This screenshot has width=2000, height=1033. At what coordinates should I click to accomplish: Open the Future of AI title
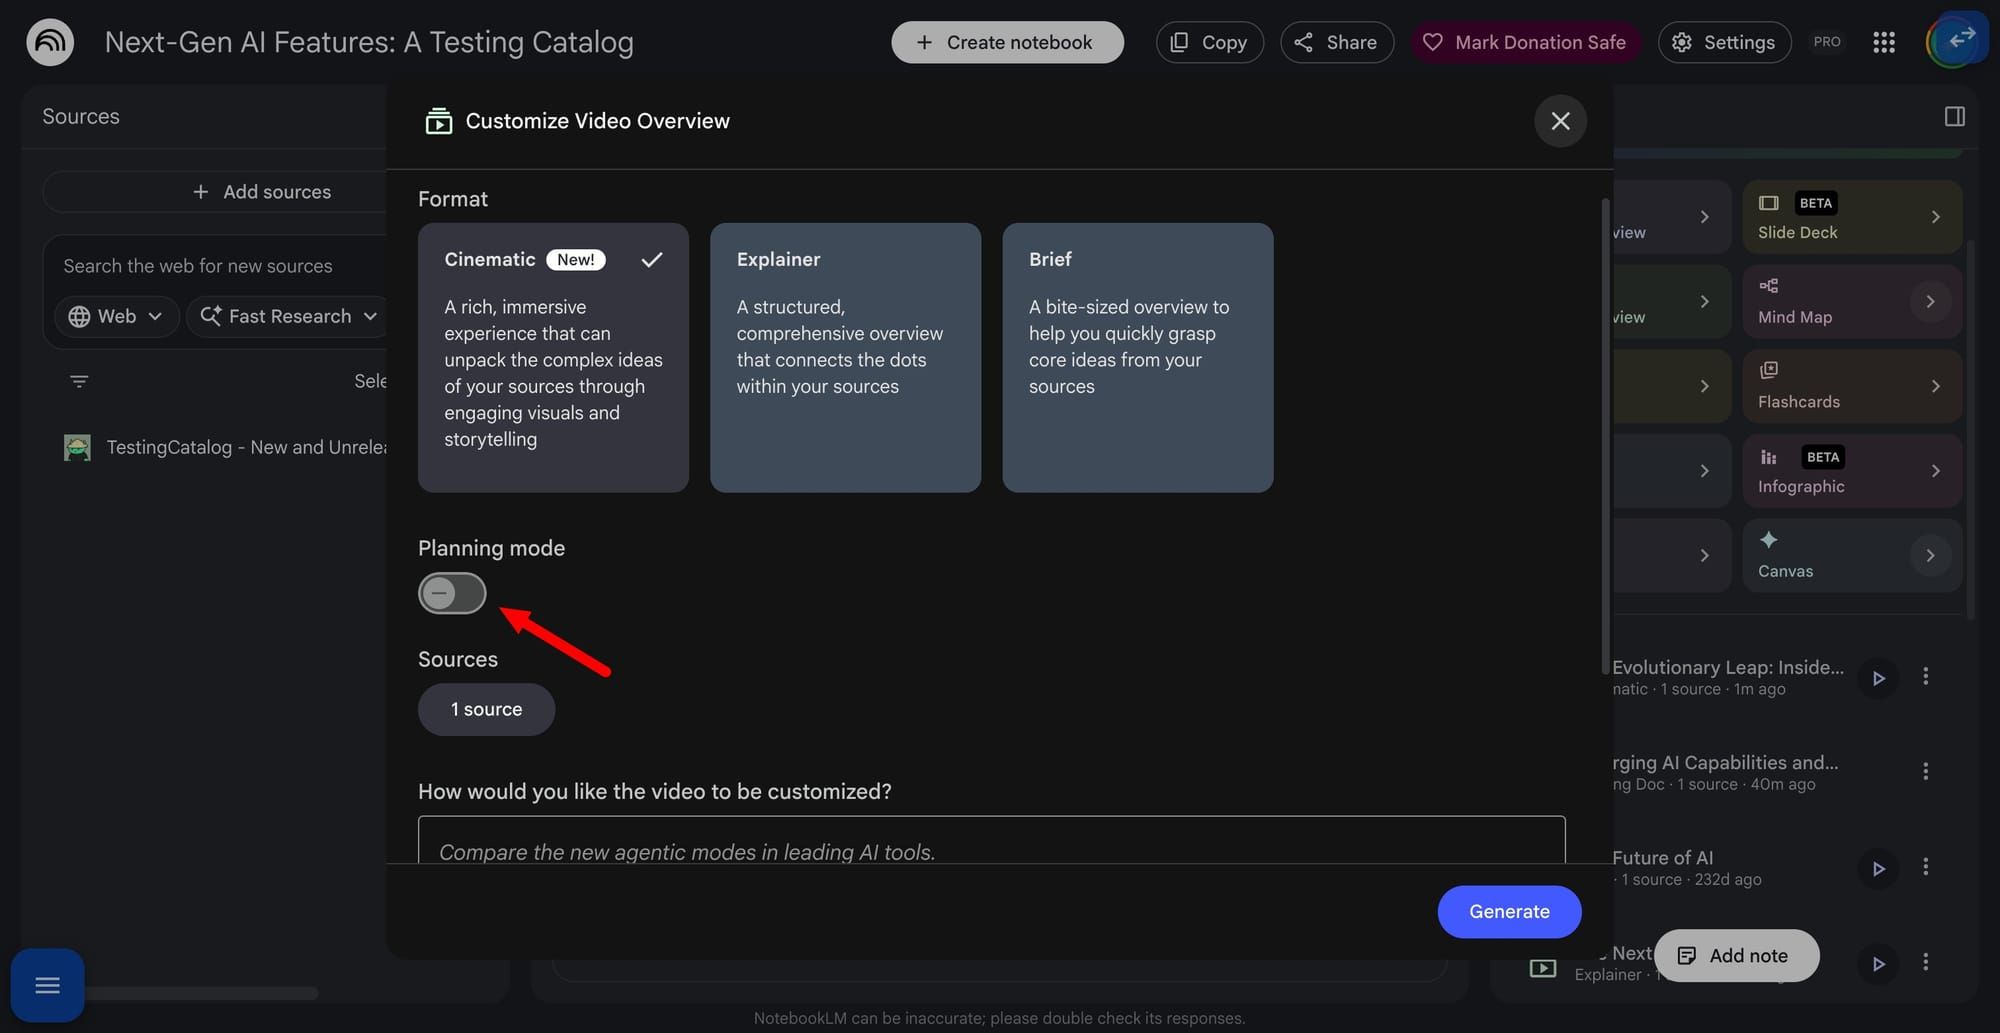point(1662,857)
